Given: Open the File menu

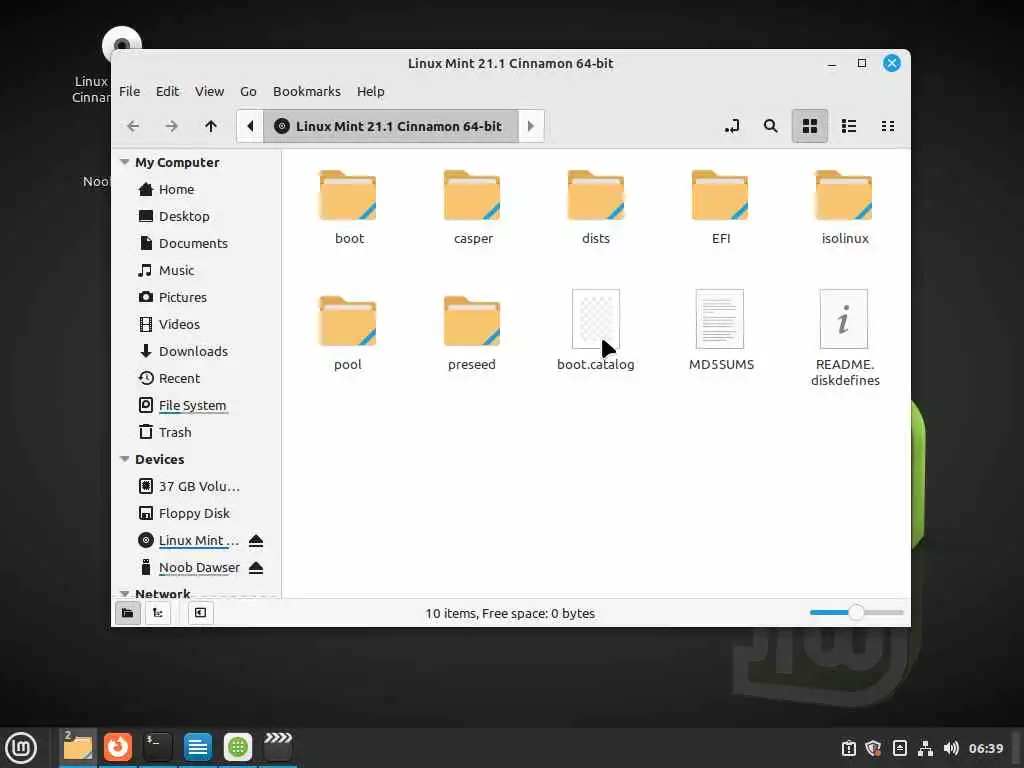Looking at the screenshot, I should coord(129,91).
